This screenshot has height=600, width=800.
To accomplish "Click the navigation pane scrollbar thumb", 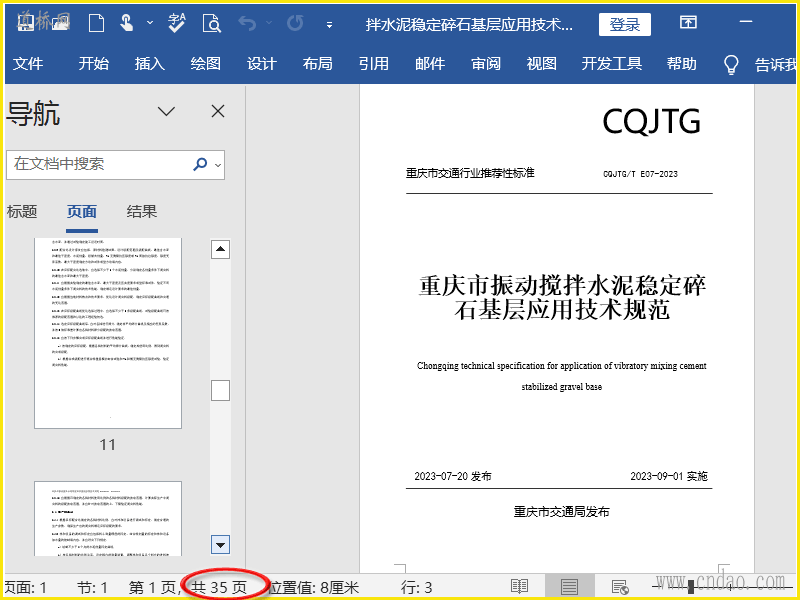I will tap(220, 390).
